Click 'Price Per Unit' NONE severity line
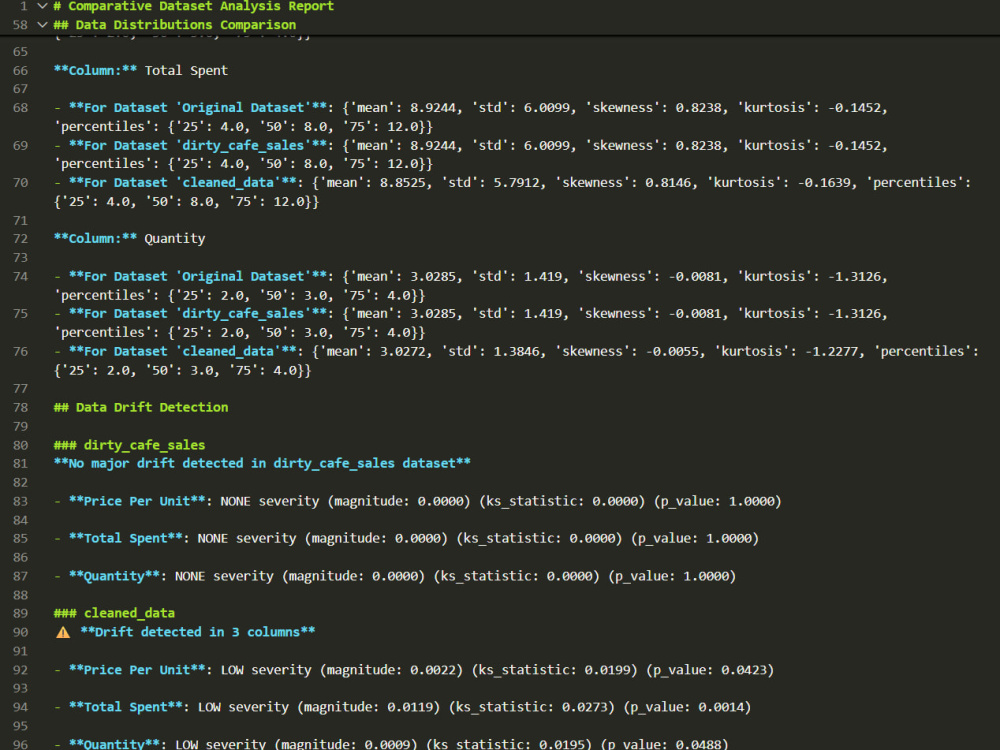This screenshot has height=750, width=1000. tap(418, 501)
